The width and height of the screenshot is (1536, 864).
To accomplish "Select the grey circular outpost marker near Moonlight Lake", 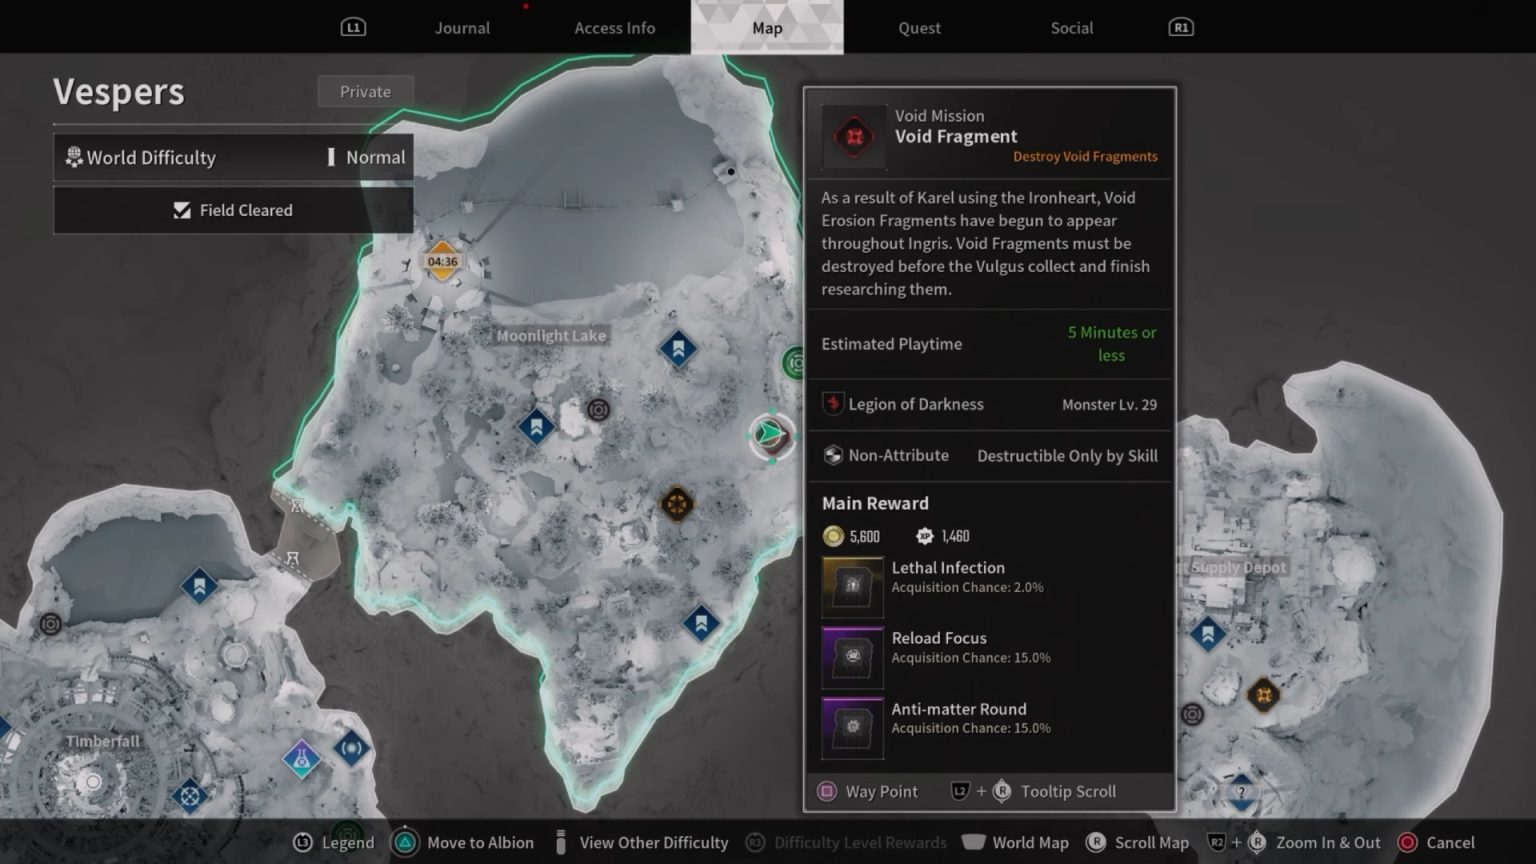I will point(598,409).
